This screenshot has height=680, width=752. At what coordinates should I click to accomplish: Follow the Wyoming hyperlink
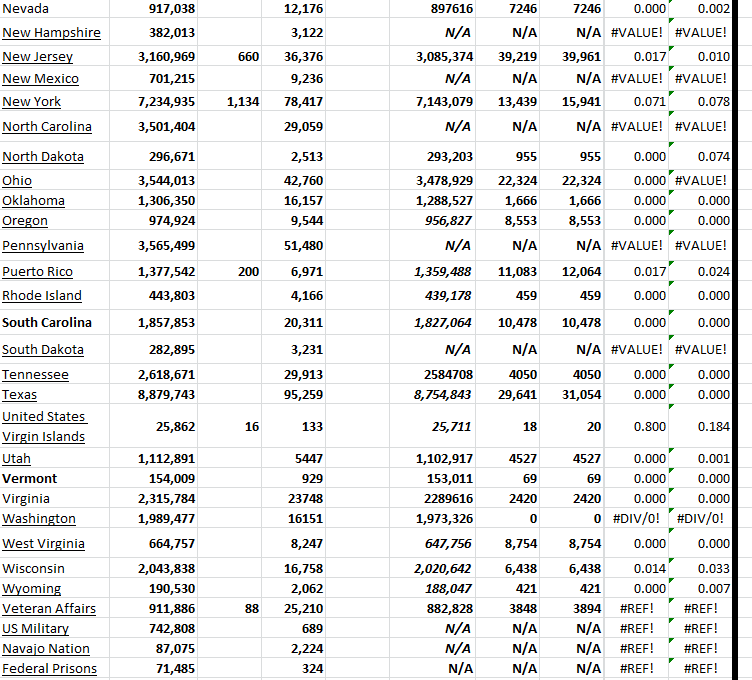32,589
